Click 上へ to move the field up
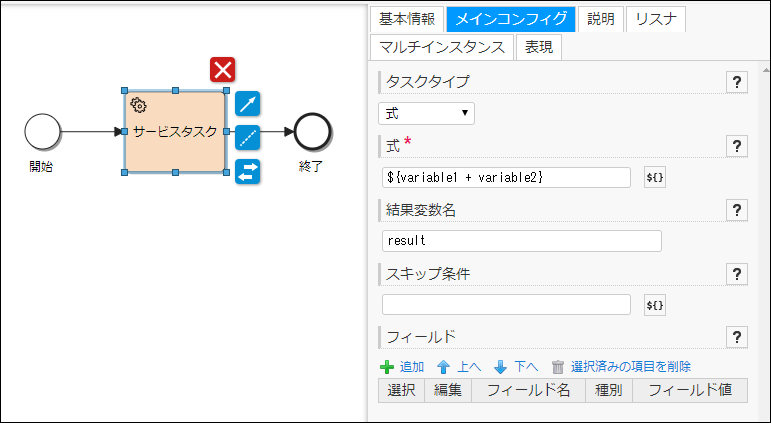This screenshot has height=423, width=771. 460,367
